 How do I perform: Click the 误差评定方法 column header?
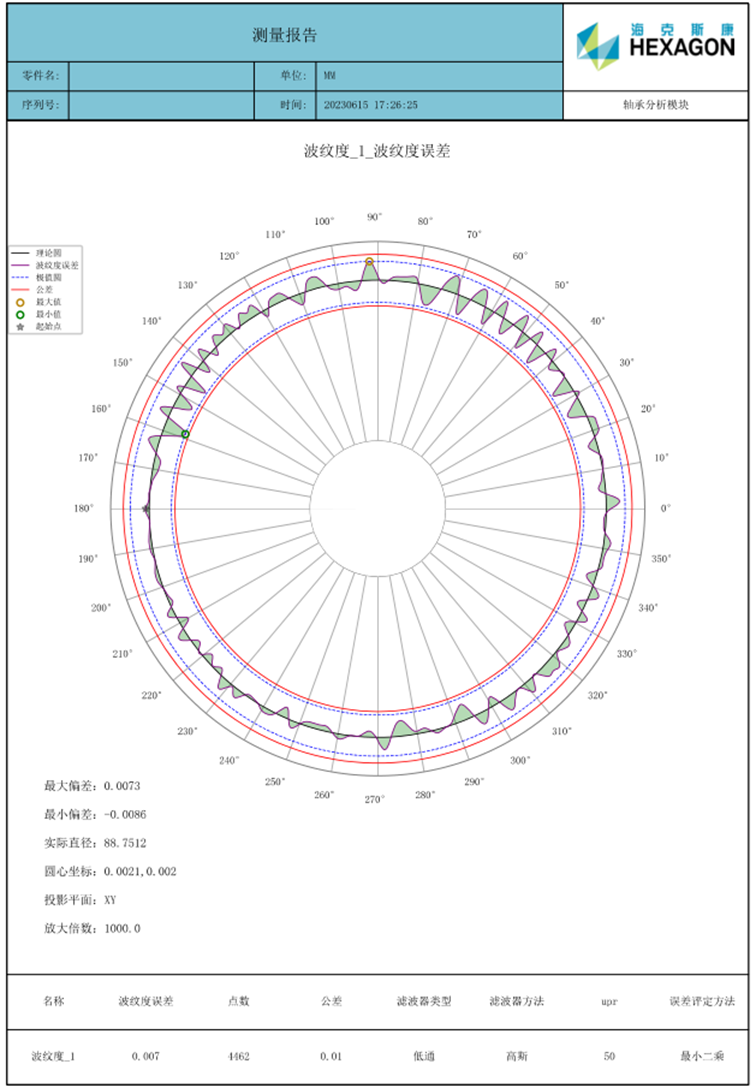click(x=702, y=1001)
